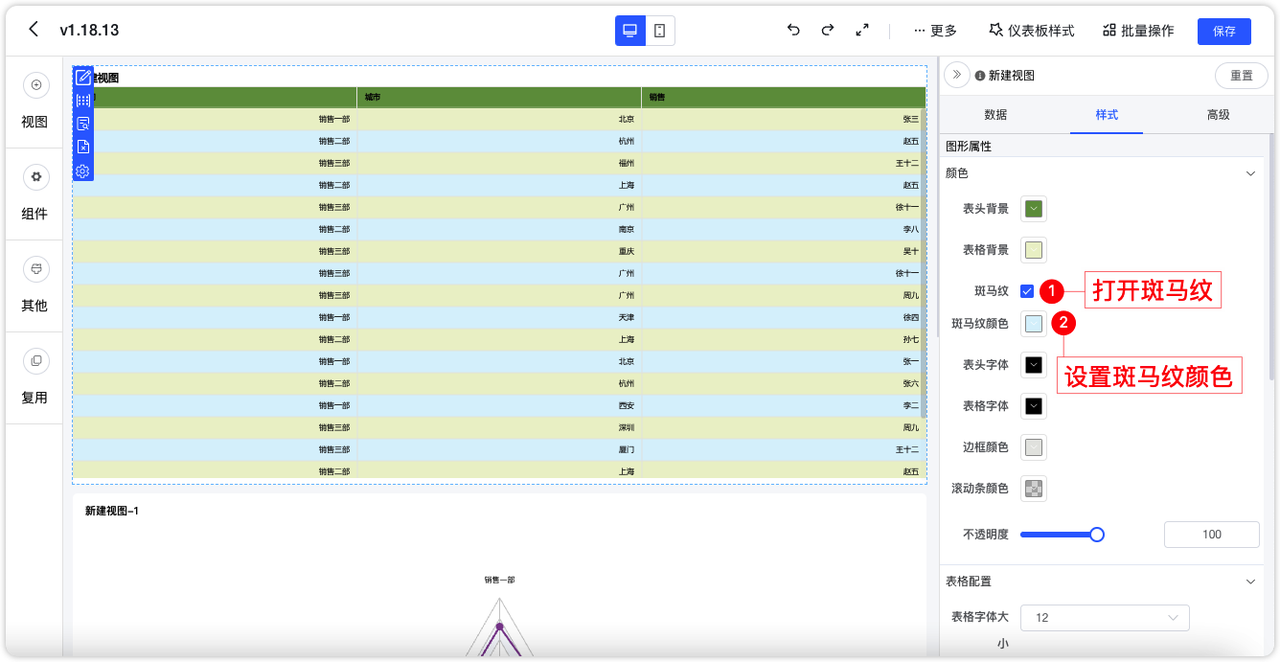
Task: Click the export Excel file icon
Action: 83,147
